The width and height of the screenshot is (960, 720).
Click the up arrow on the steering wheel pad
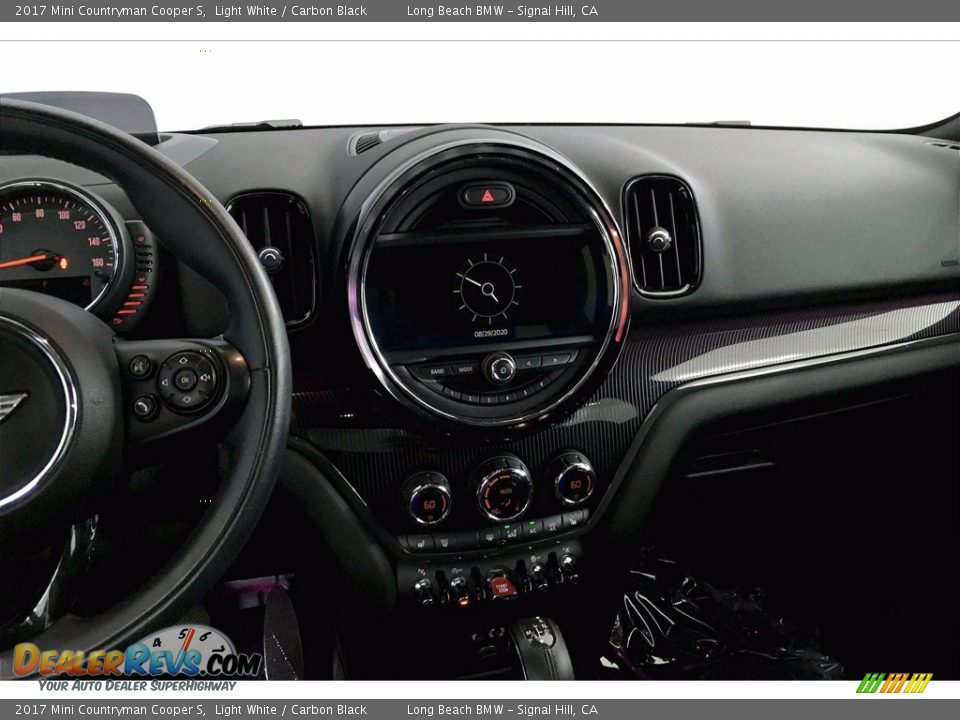coord(183,362)
